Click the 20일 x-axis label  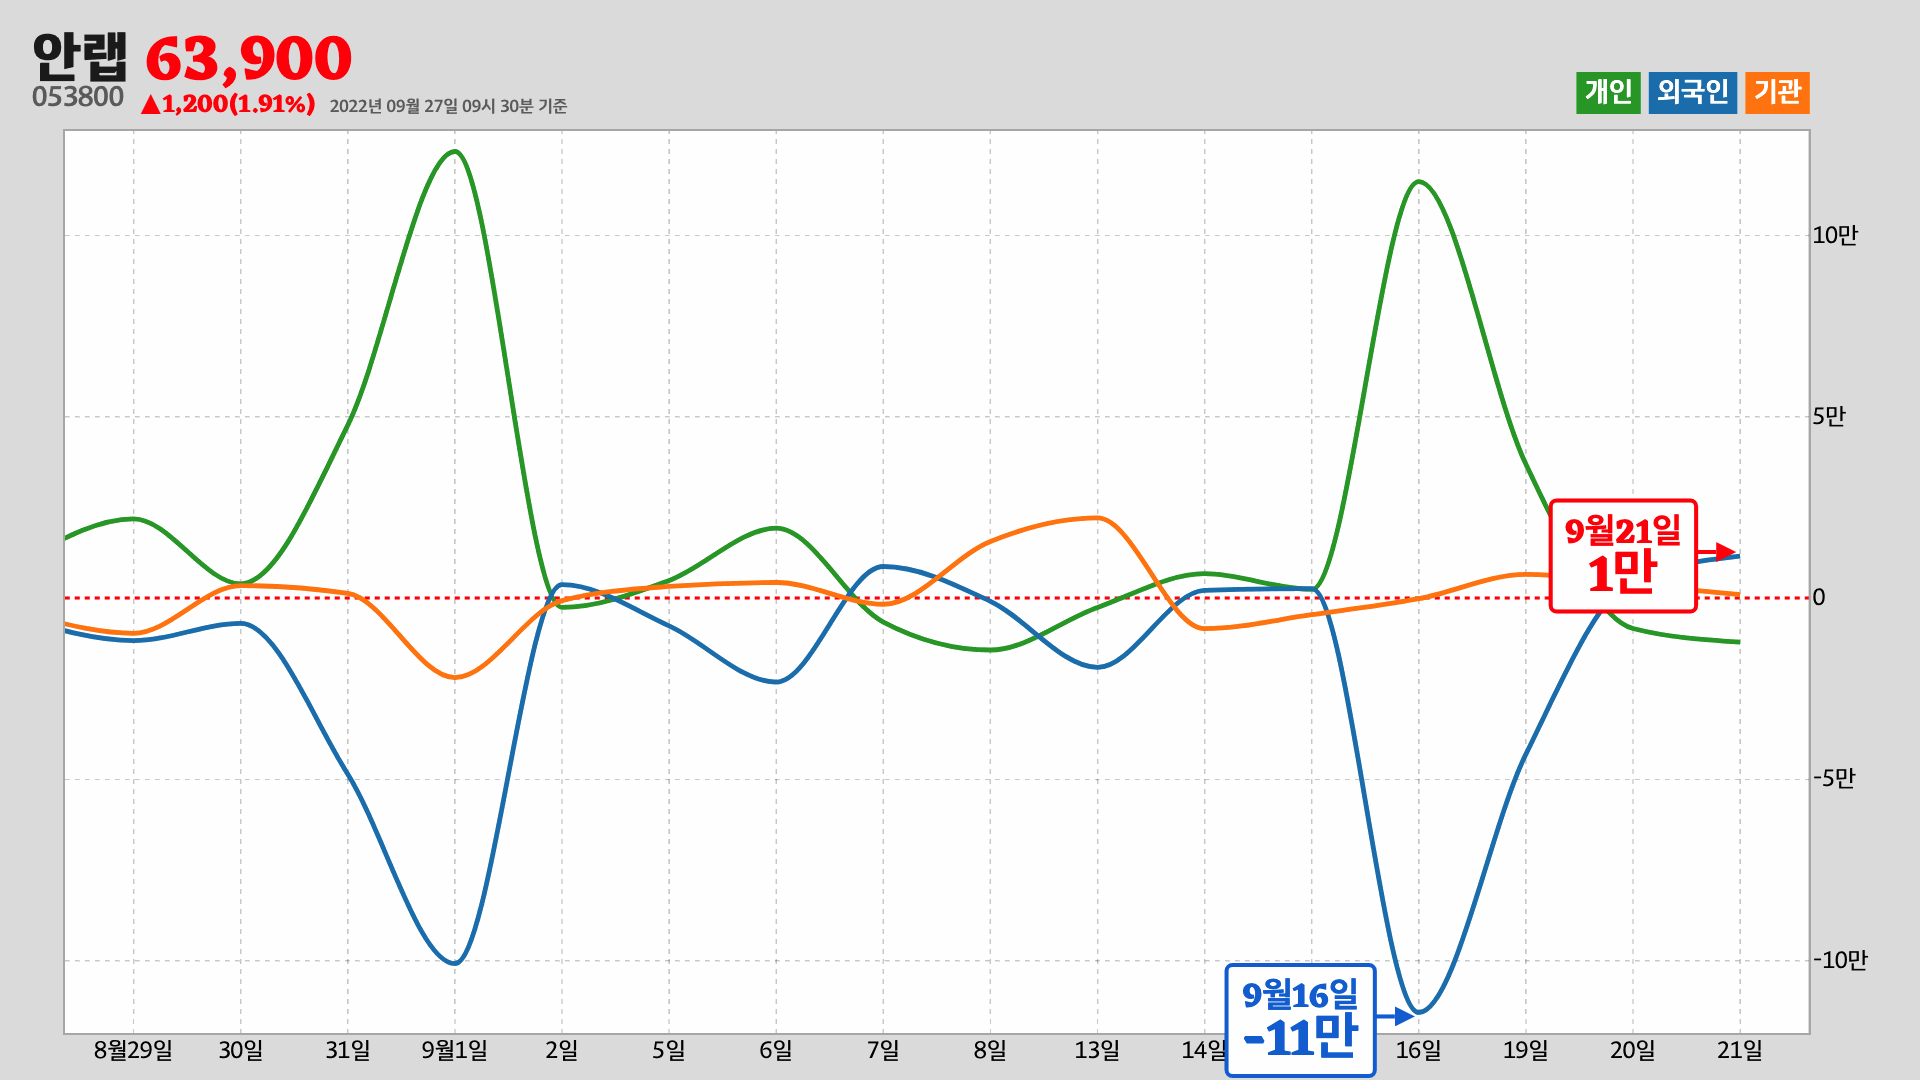[1633, 1051]
